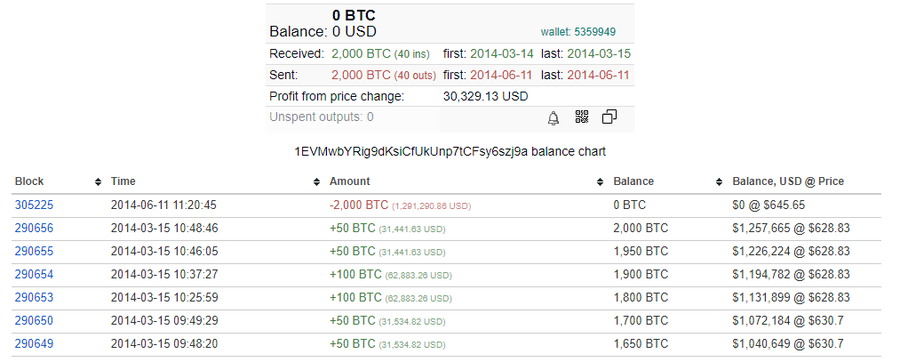Sort table by Amount column arrows
900x362 pixels.
tap(600, 182)
